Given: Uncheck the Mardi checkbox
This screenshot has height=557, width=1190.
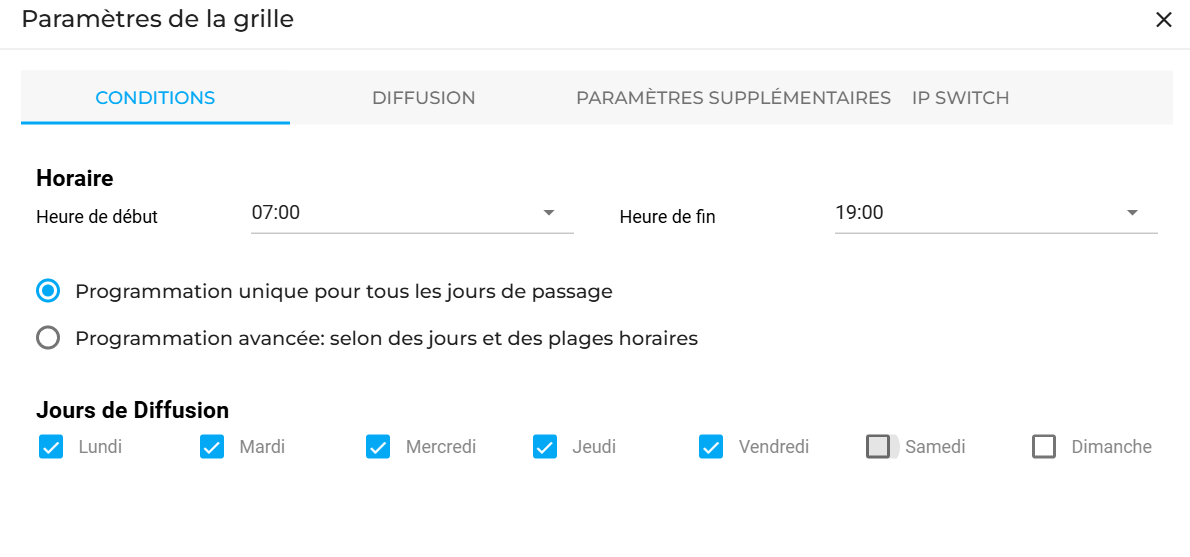Looking at the screenshot, I should (x=212, y=447).
